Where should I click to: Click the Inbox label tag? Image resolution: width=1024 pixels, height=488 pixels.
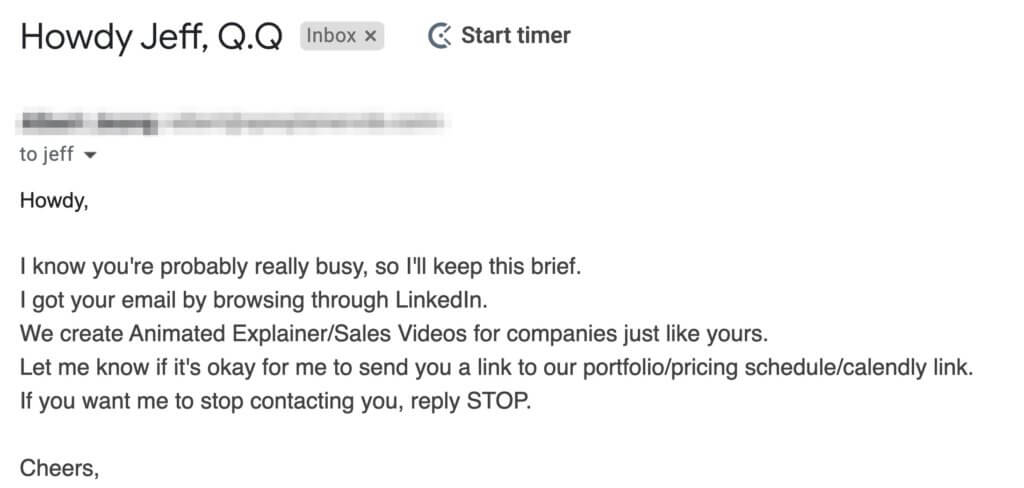pyautogui.click(x=342, y=36)
